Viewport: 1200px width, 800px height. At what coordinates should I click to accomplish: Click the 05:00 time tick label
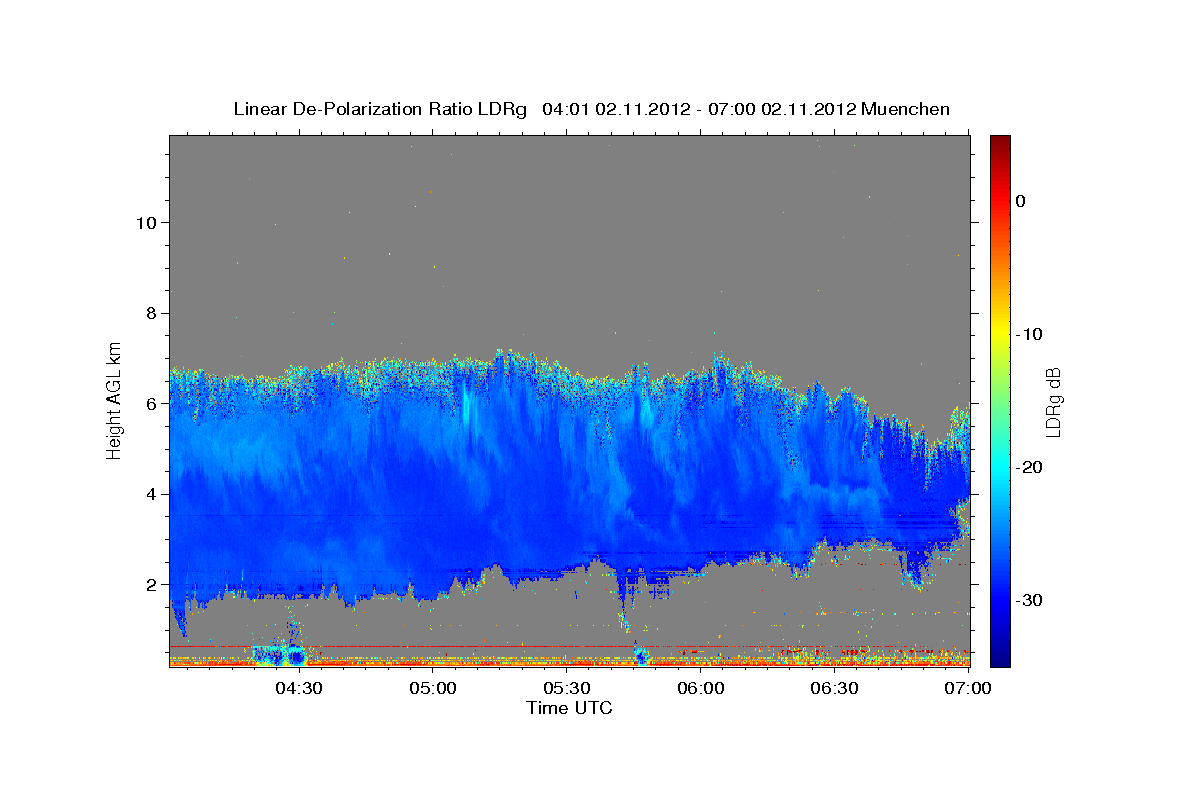coord(432,688)
